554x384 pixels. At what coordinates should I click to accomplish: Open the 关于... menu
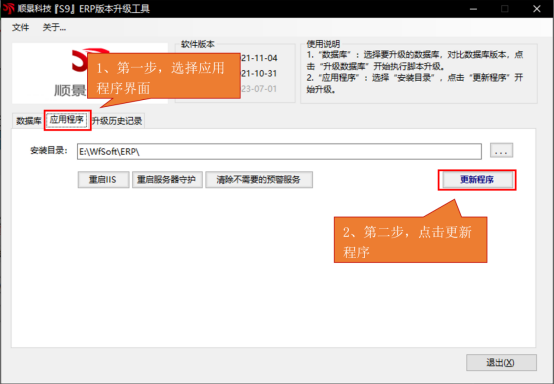coord(54,27)
